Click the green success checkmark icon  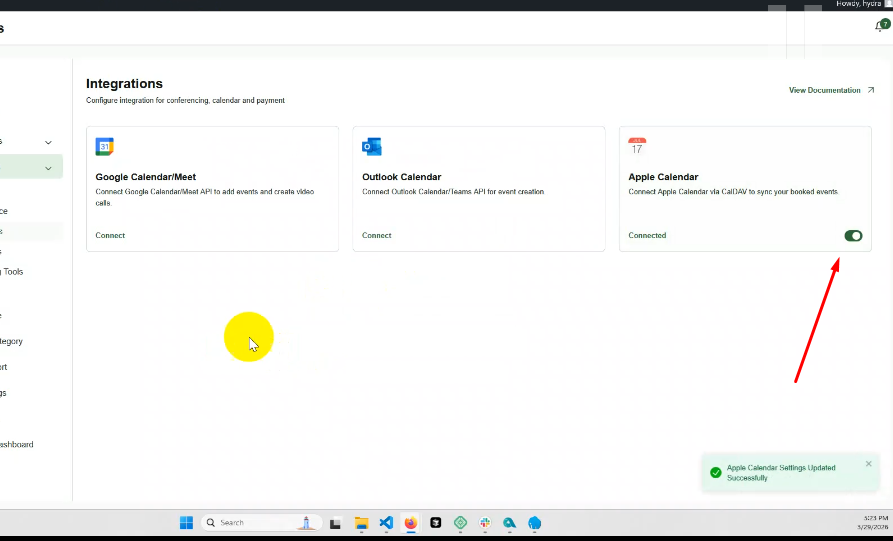[715, 472]
